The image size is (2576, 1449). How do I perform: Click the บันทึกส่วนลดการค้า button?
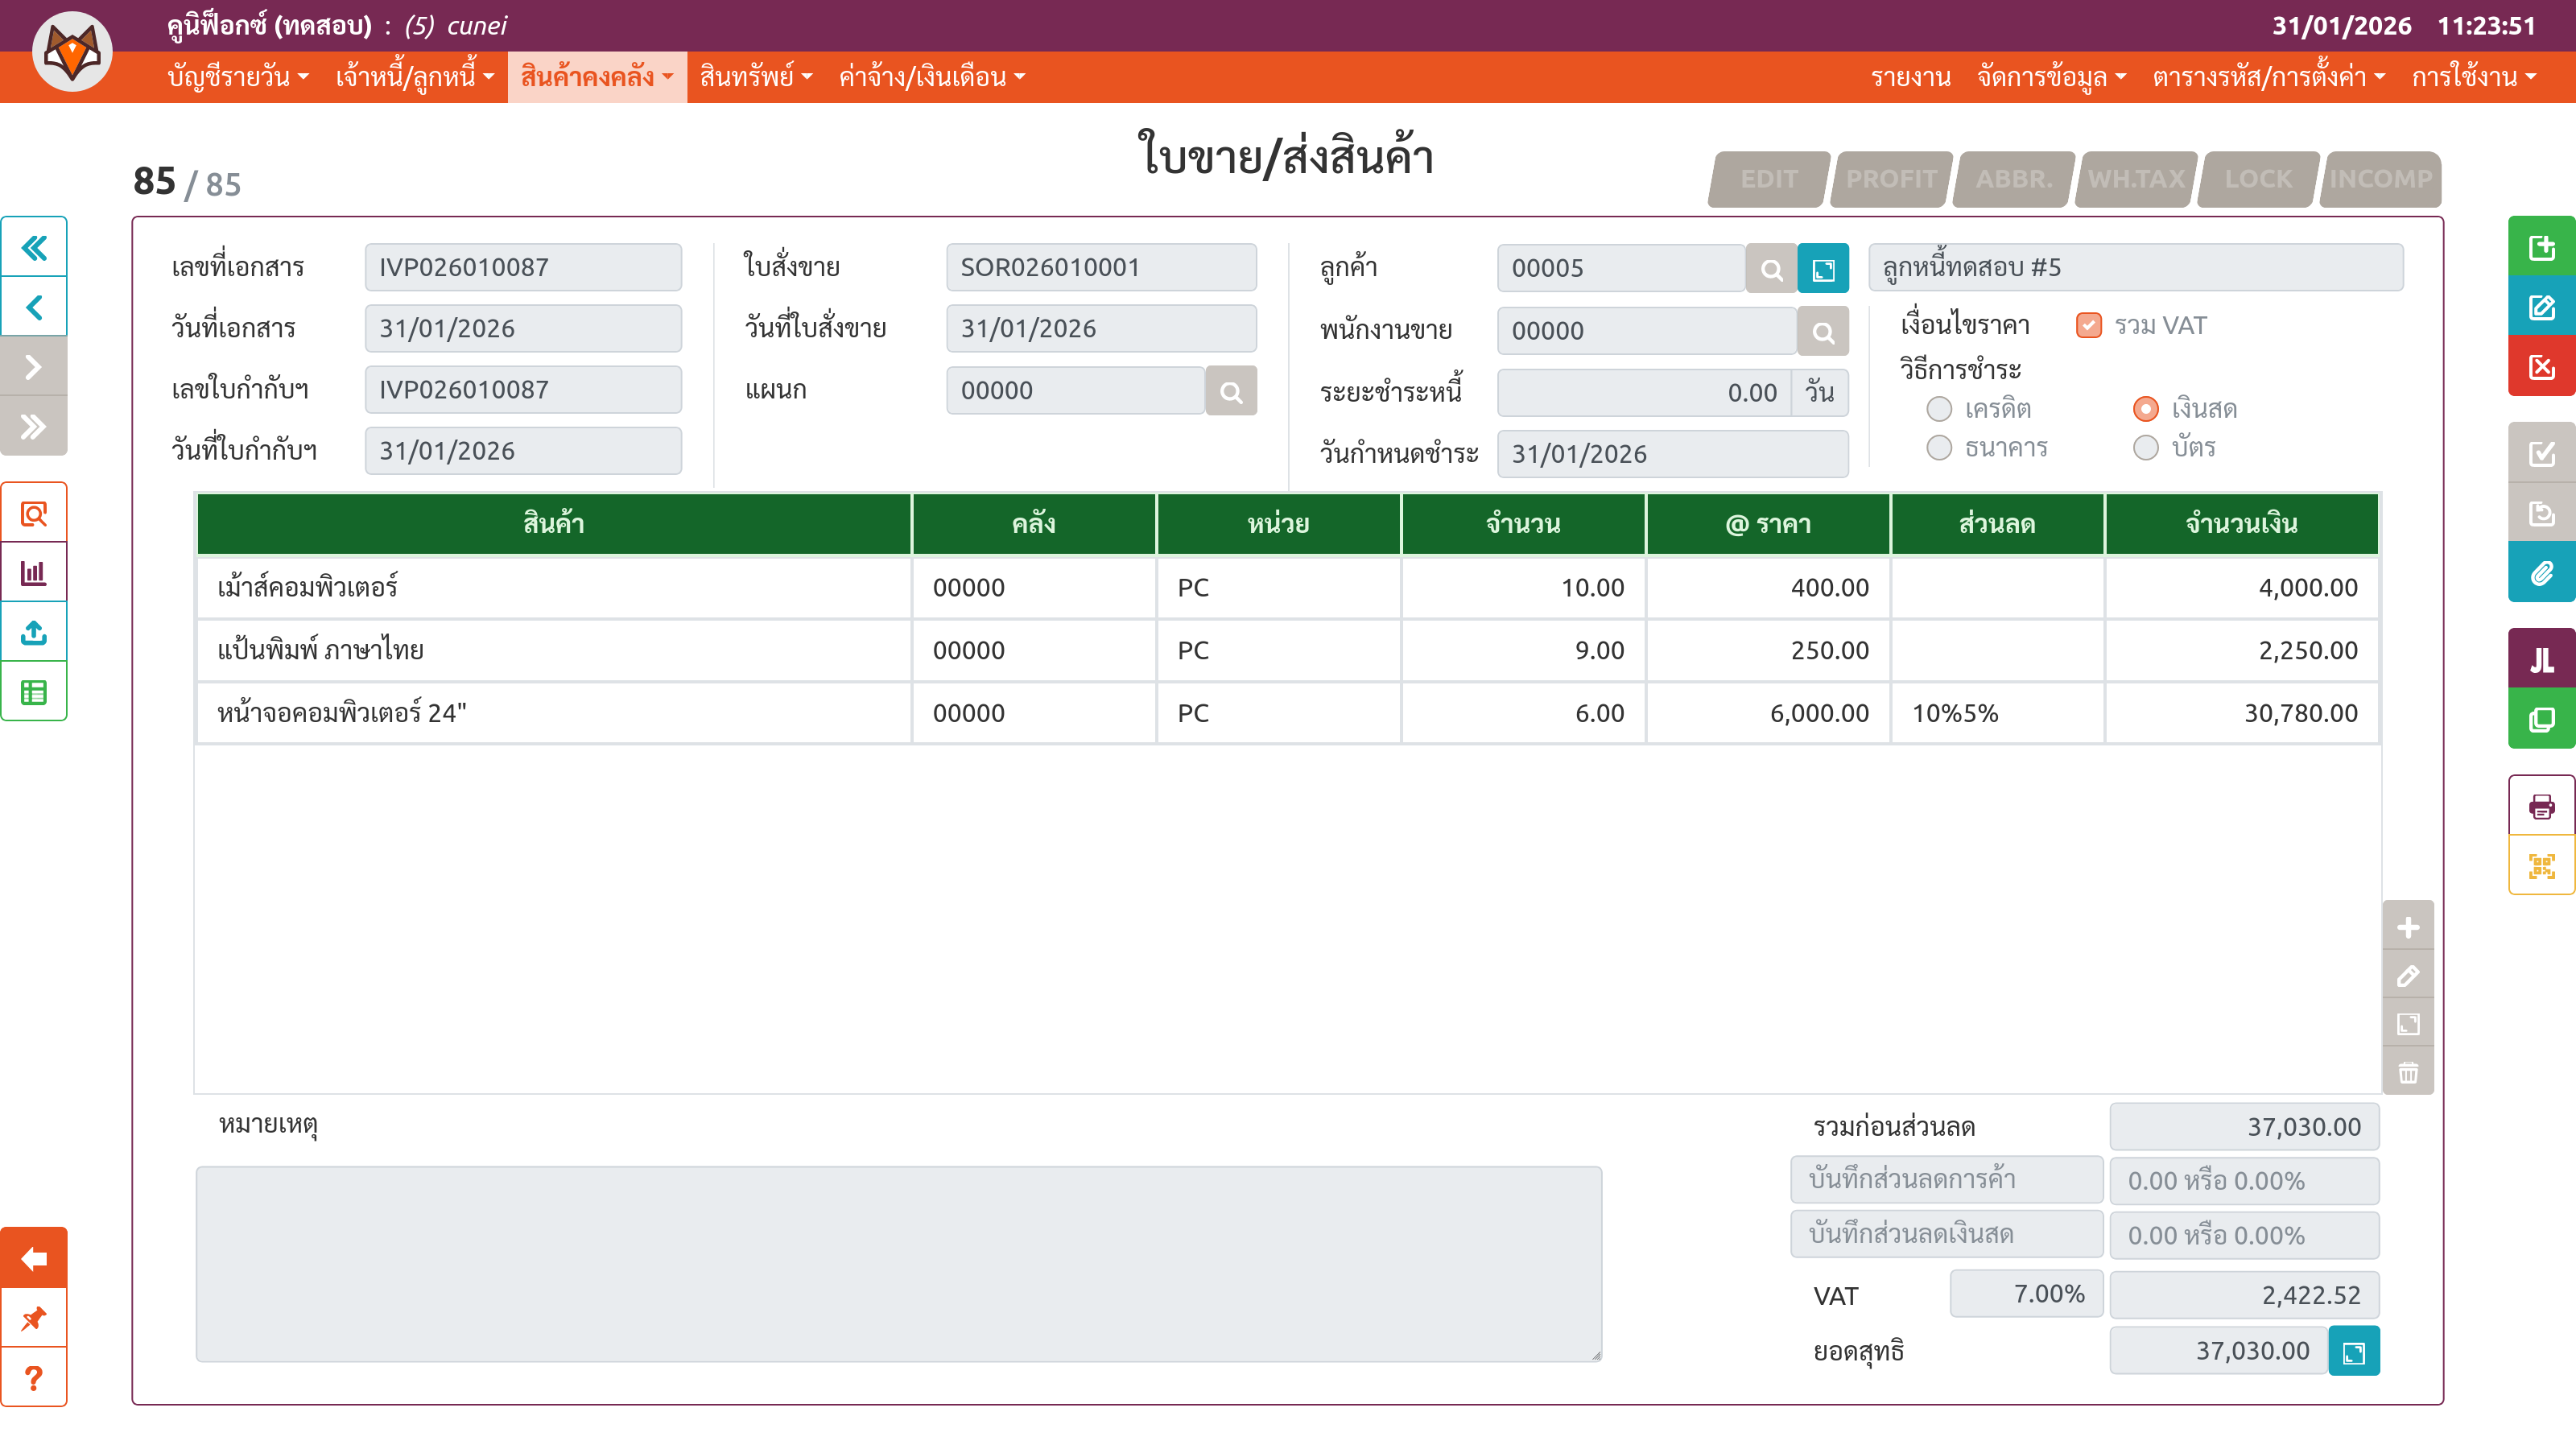point(1946,1180)
